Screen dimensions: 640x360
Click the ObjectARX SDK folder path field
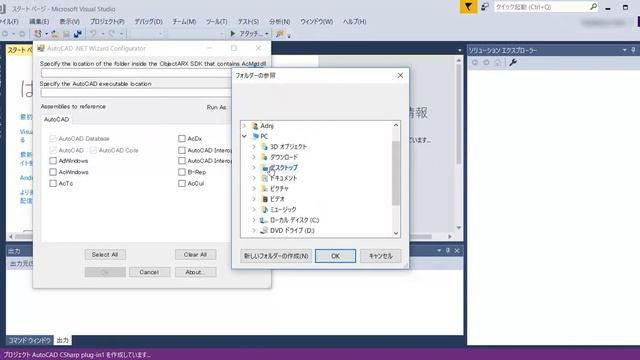click(136, 73)
